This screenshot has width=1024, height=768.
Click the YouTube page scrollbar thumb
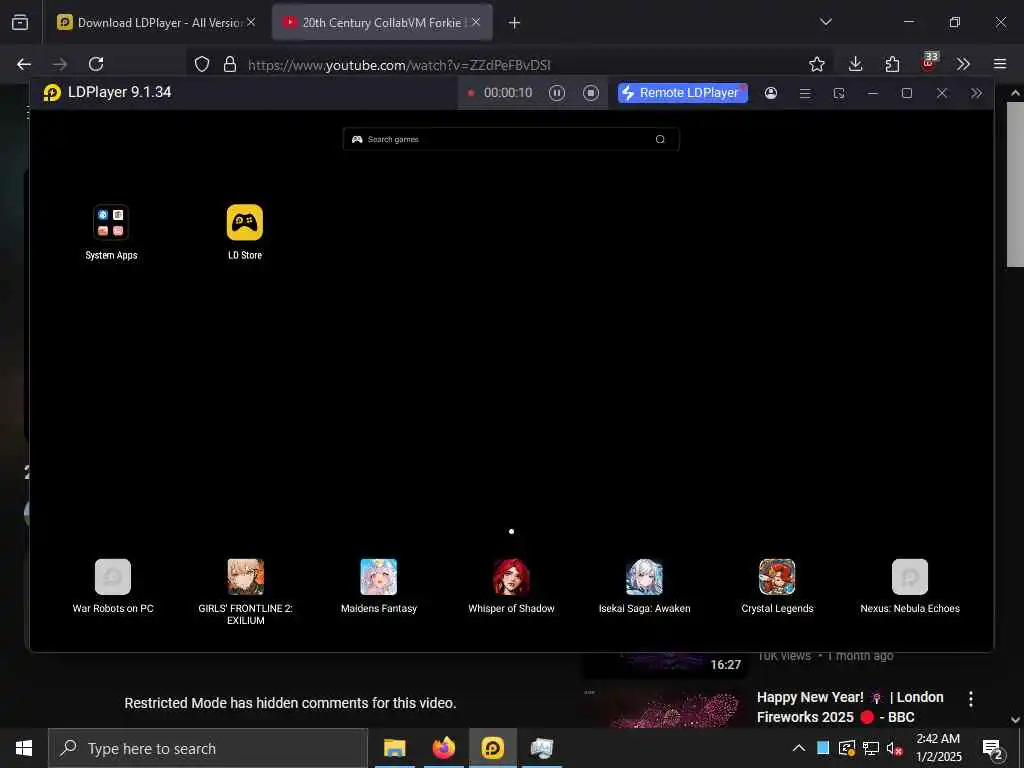click(x=1015, y=184)
